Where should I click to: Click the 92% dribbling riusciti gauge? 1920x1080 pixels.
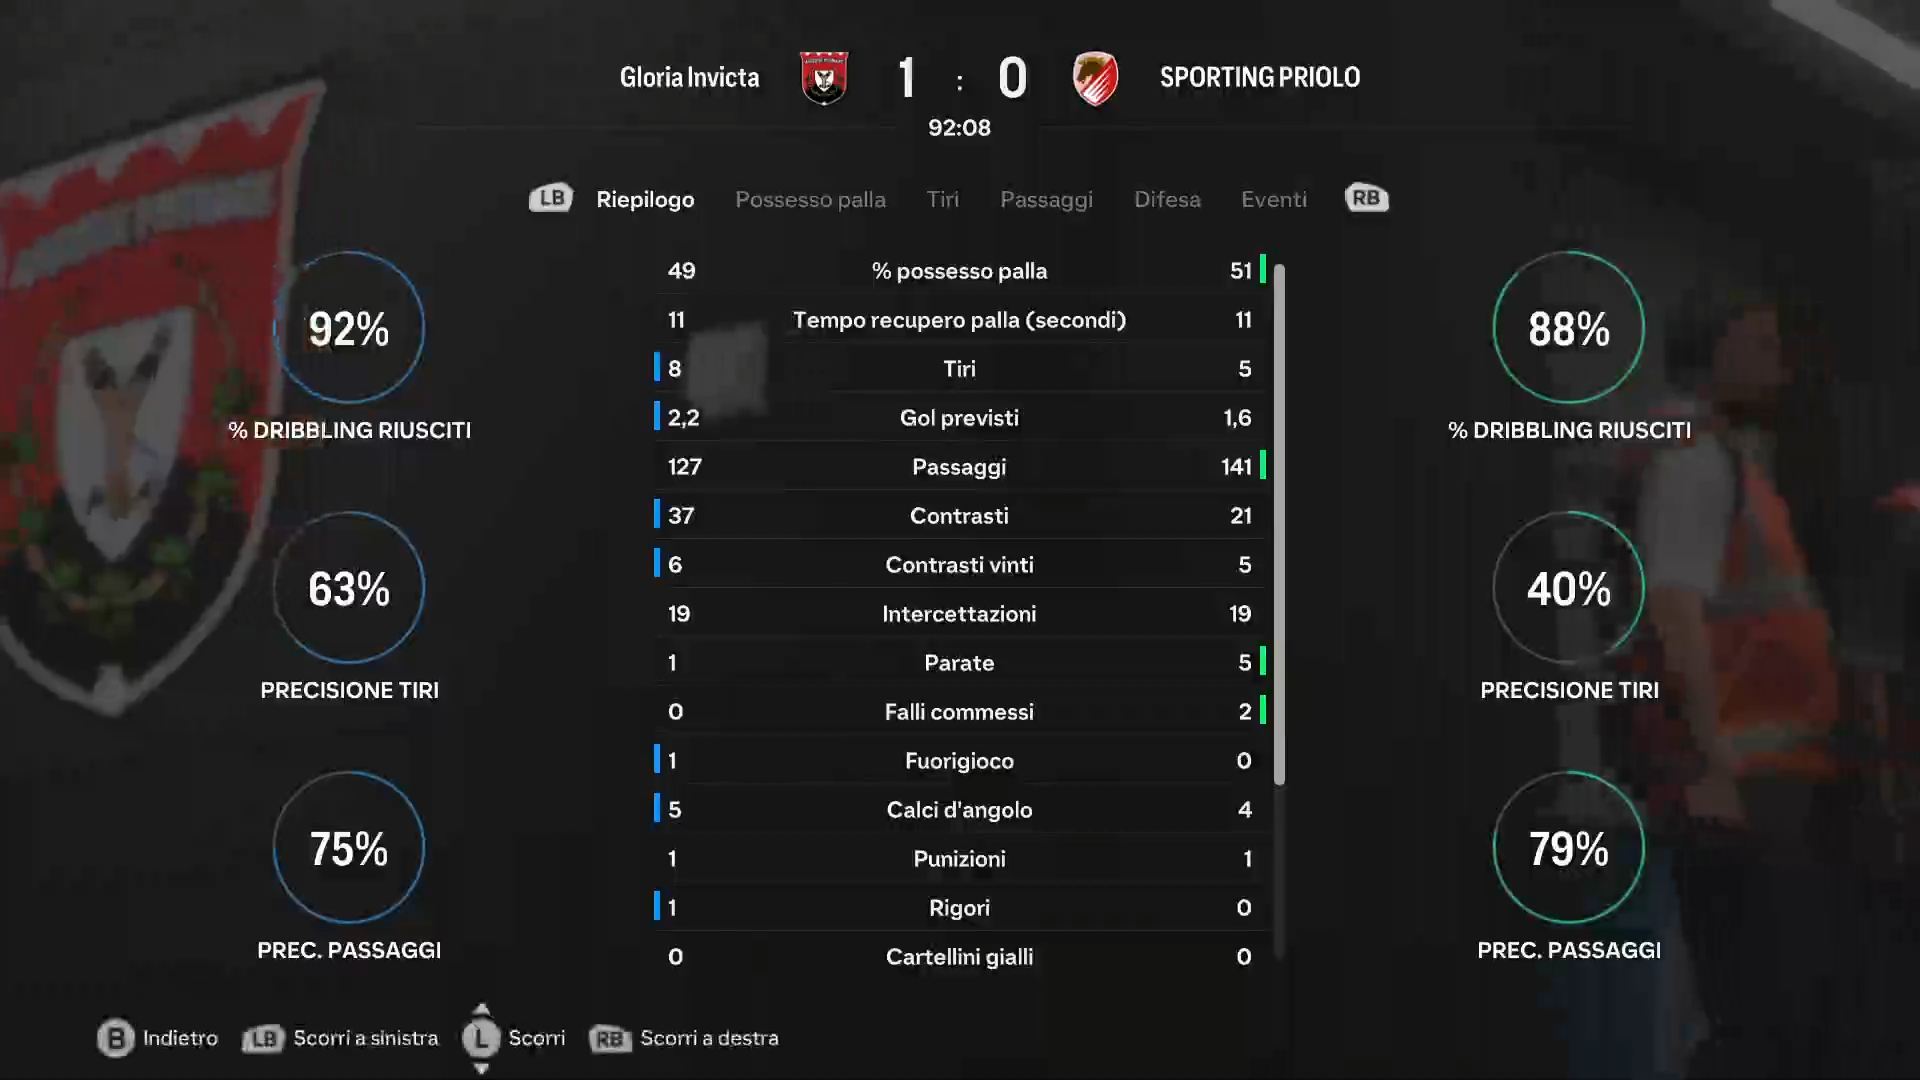click(x=349, y=328)
